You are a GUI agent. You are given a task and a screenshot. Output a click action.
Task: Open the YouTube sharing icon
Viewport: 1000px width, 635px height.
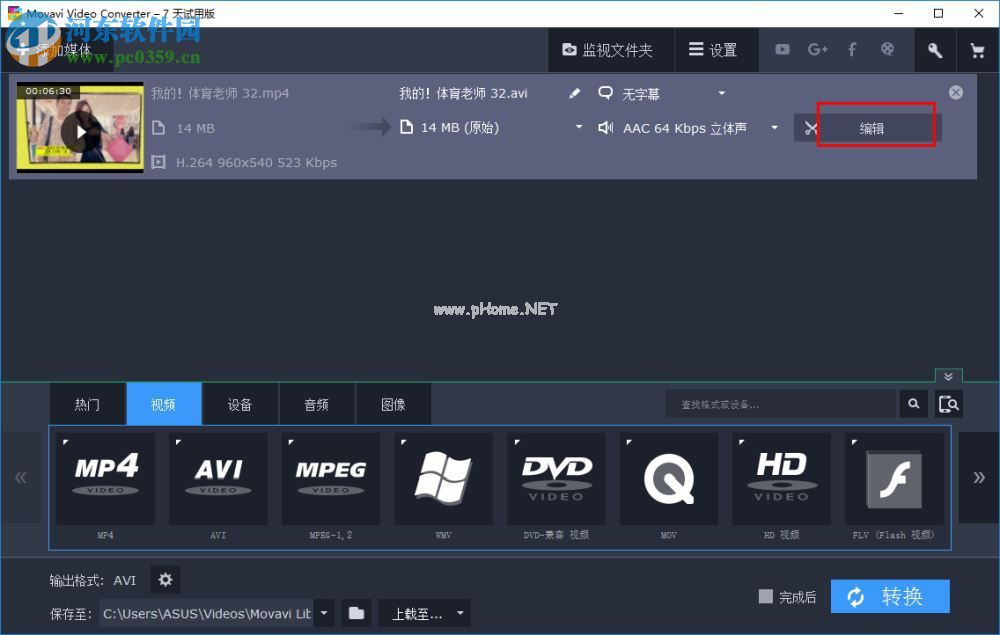point(782,49)
